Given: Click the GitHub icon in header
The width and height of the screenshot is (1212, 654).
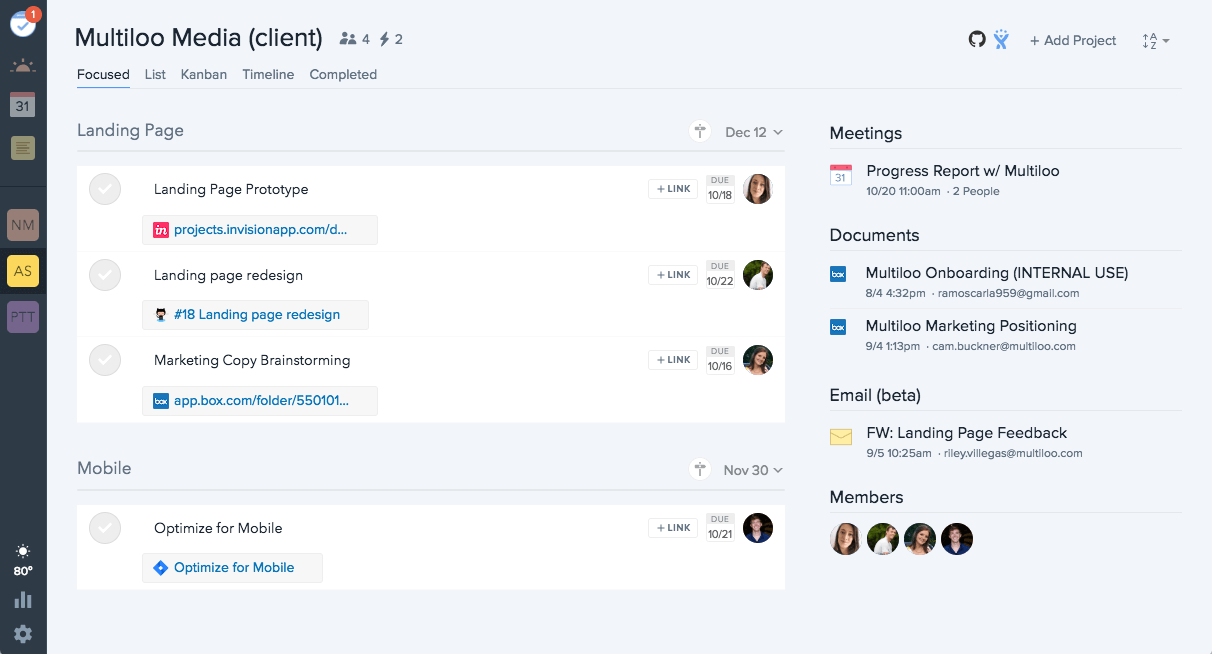Looking at the screenshot, I should [x=977, y=40].
